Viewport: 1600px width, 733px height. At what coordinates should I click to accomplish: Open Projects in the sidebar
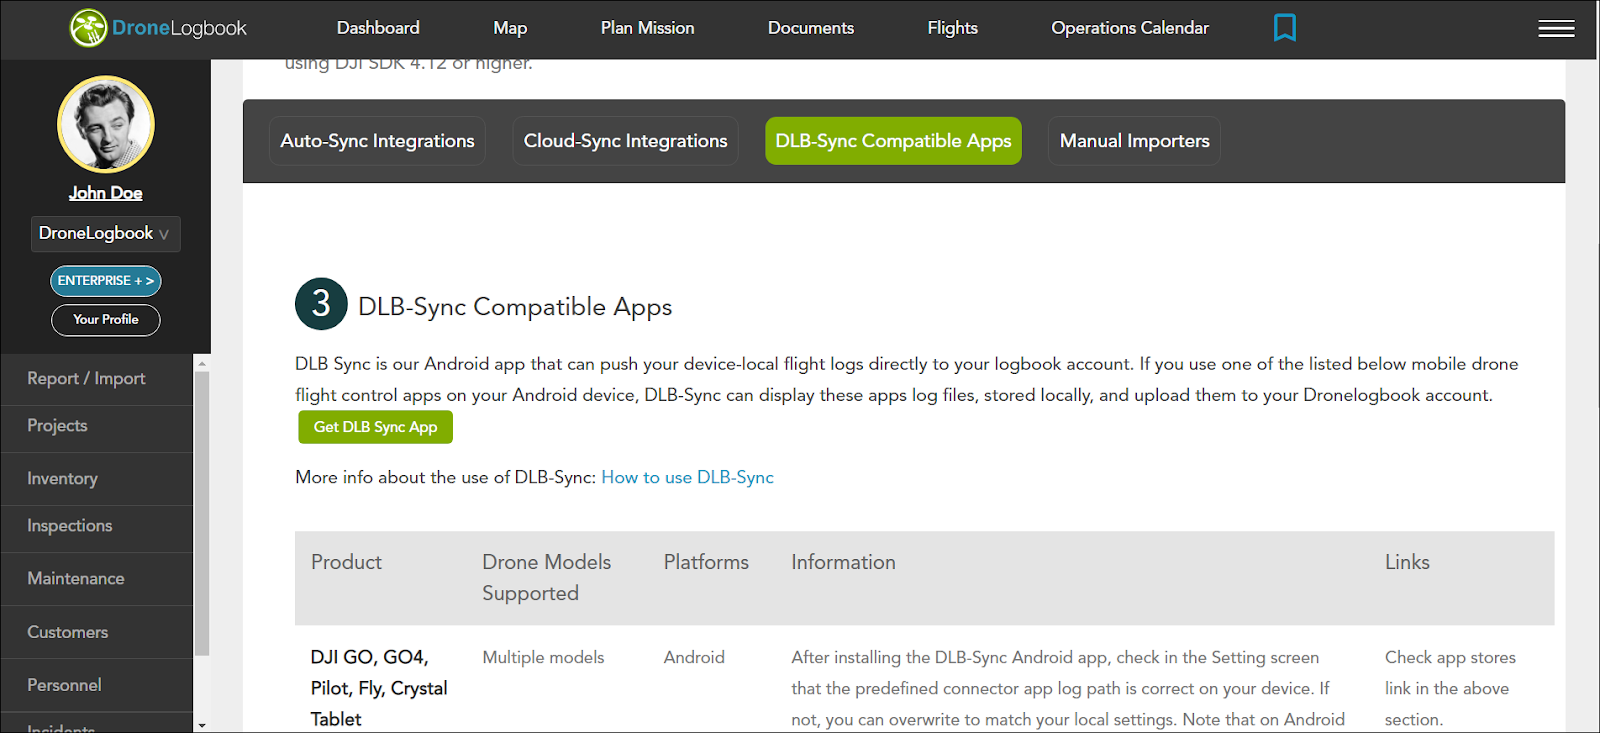[x=97, y=426]
